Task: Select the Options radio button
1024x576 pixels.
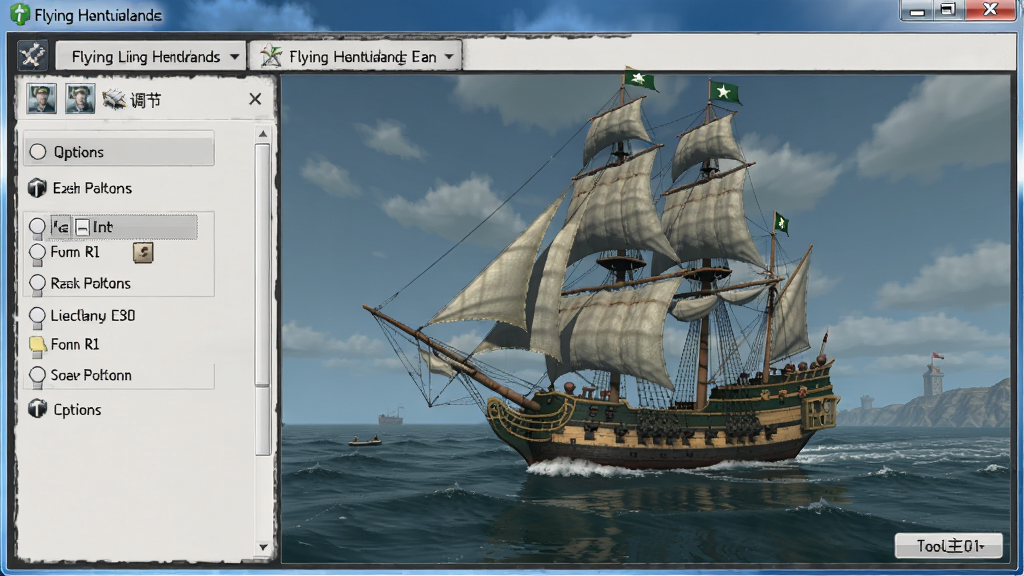Action: point(38,152)
